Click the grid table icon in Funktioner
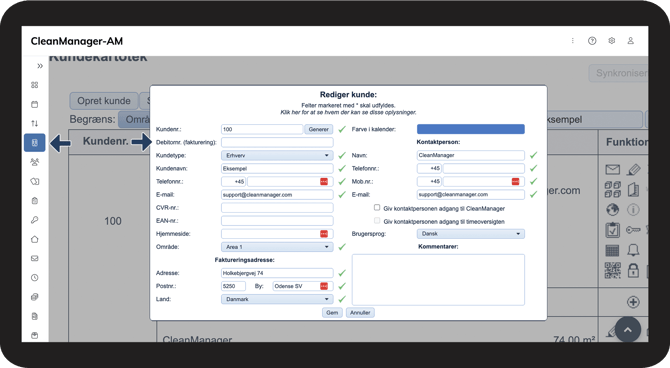Image resolution: width=670 pixels, height=368 pixels. [612, 250]
